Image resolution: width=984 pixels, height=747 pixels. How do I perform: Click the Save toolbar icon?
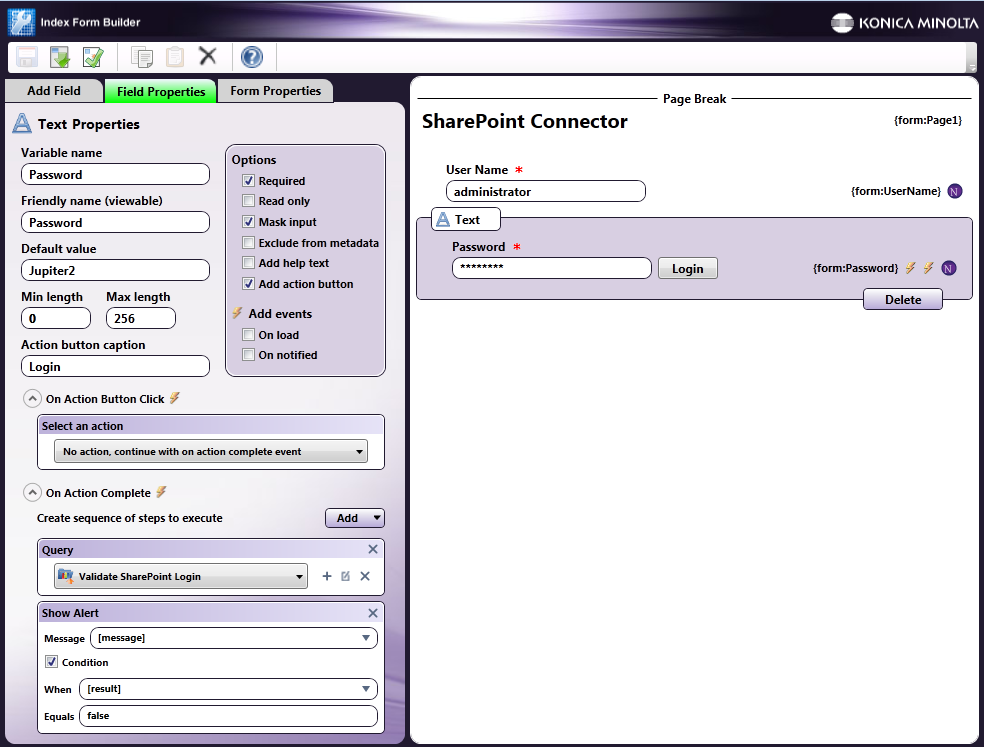tap(26, 57)
